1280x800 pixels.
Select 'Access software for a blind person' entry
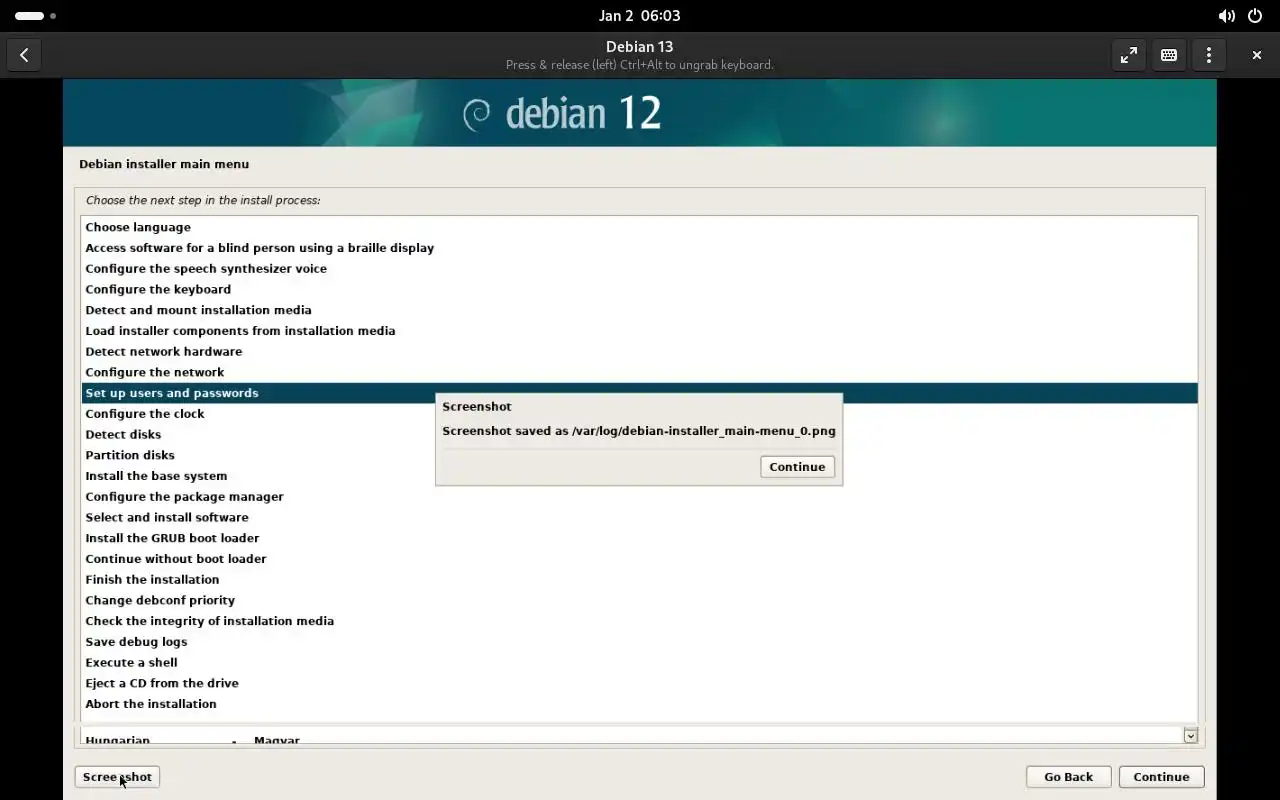639,248
